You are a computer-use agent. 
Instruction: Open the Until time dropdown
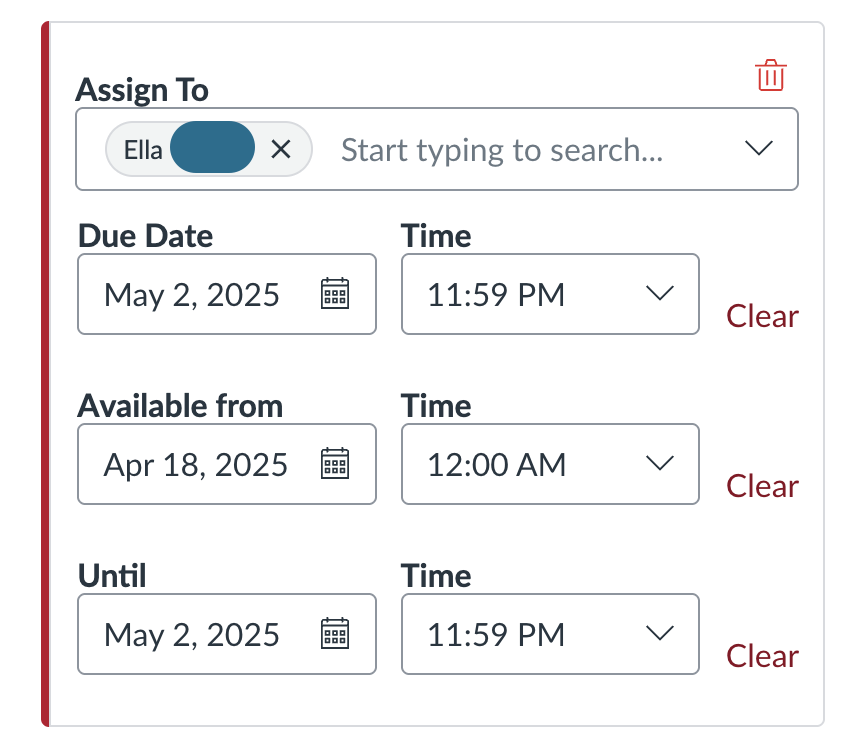pyautogui.click(x=659, y=634)
